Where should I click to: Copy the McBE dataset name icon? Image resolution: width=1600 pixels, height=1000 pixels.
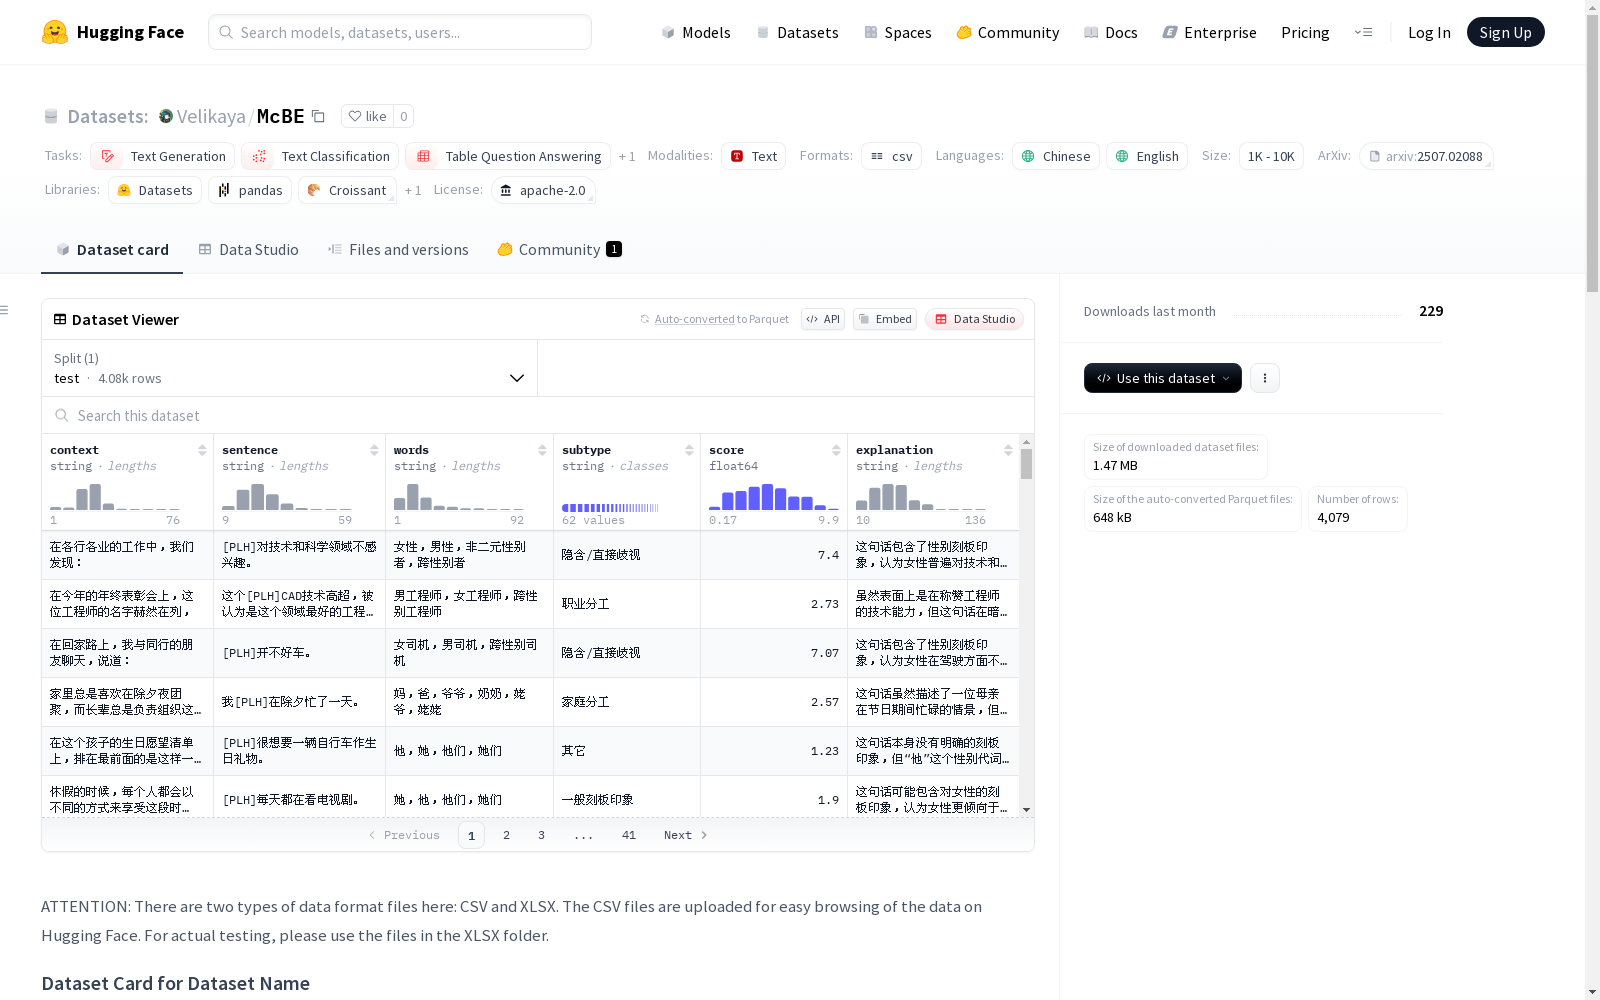318,116
